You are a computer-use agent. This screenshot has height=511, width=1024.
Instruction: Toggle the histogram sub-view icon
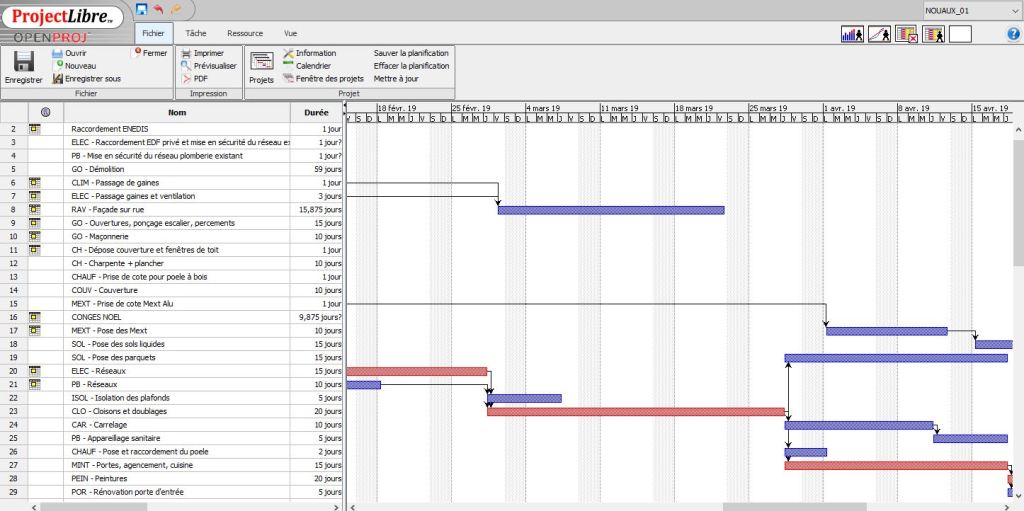coord(852,34)
